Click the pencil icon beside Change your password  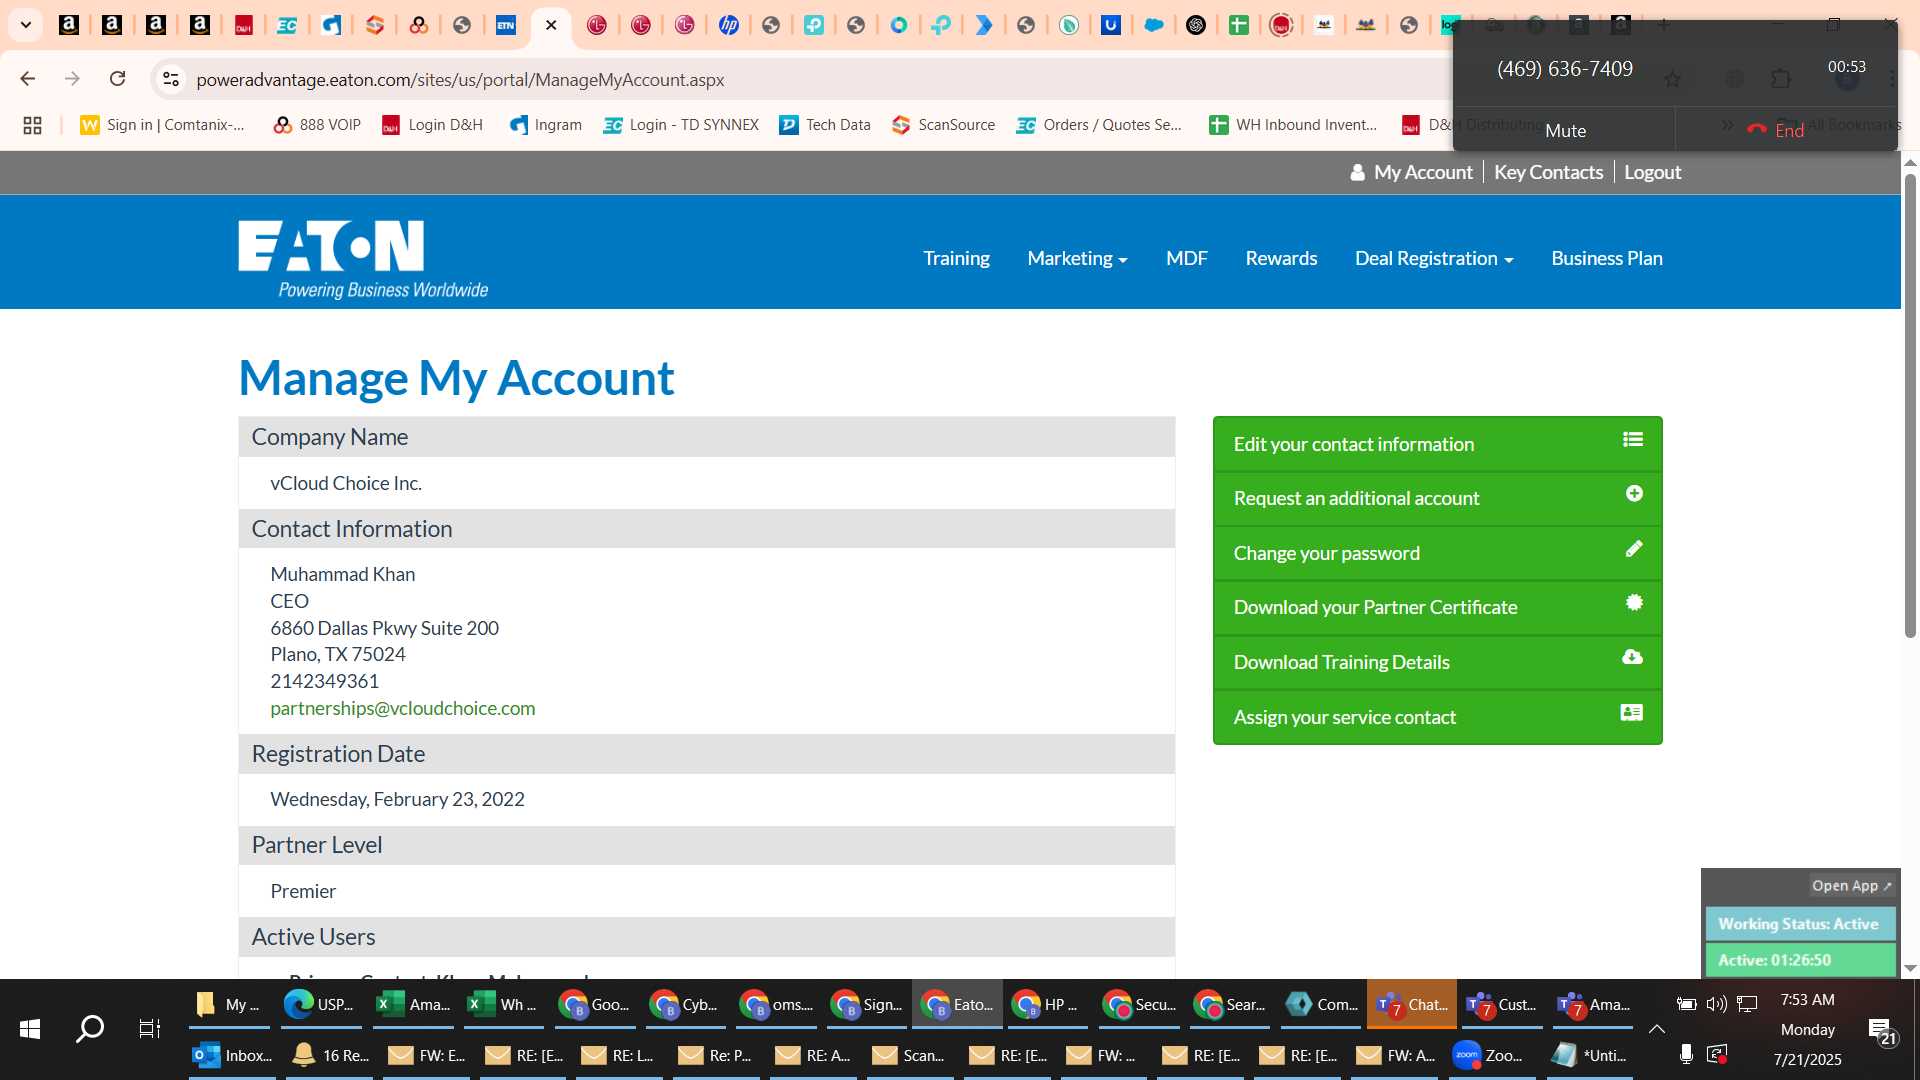coord(1634,548)
